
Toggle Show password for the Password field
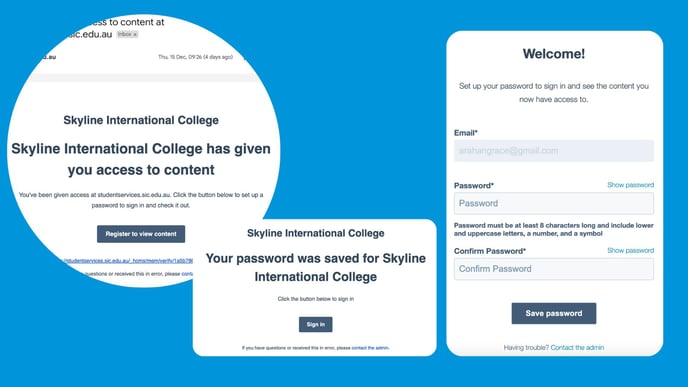coord(631,185)
